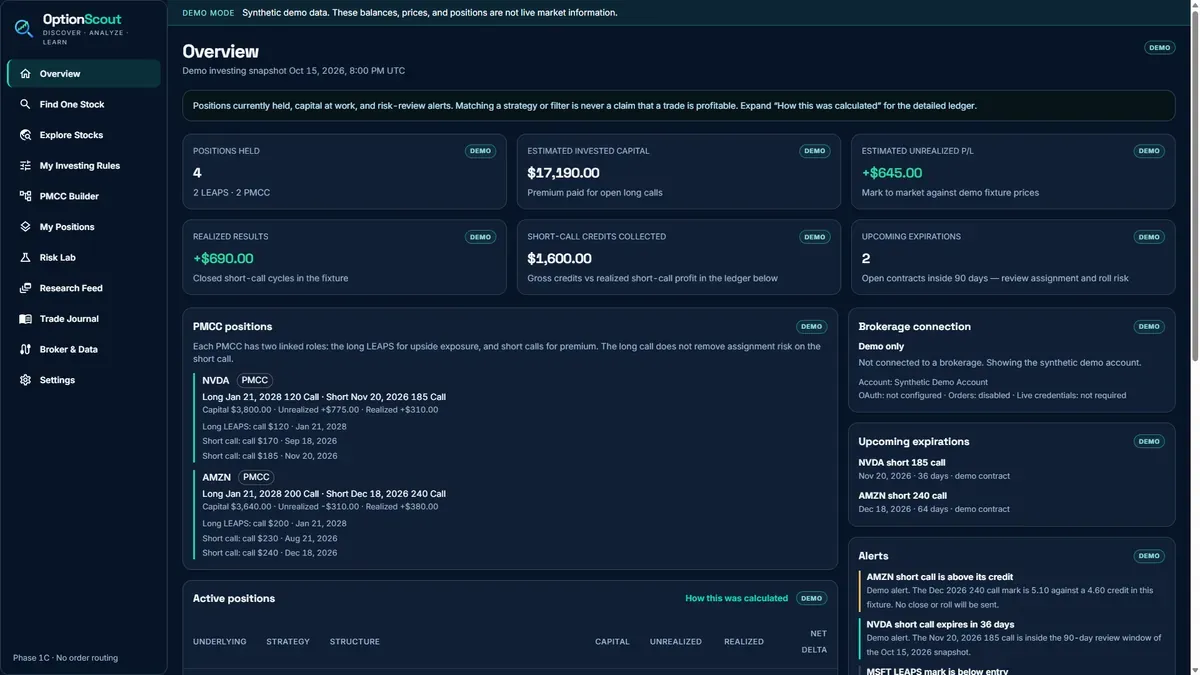
Task: Open the Research Feed
Action: pyautogui.click(x=84, y=288)
